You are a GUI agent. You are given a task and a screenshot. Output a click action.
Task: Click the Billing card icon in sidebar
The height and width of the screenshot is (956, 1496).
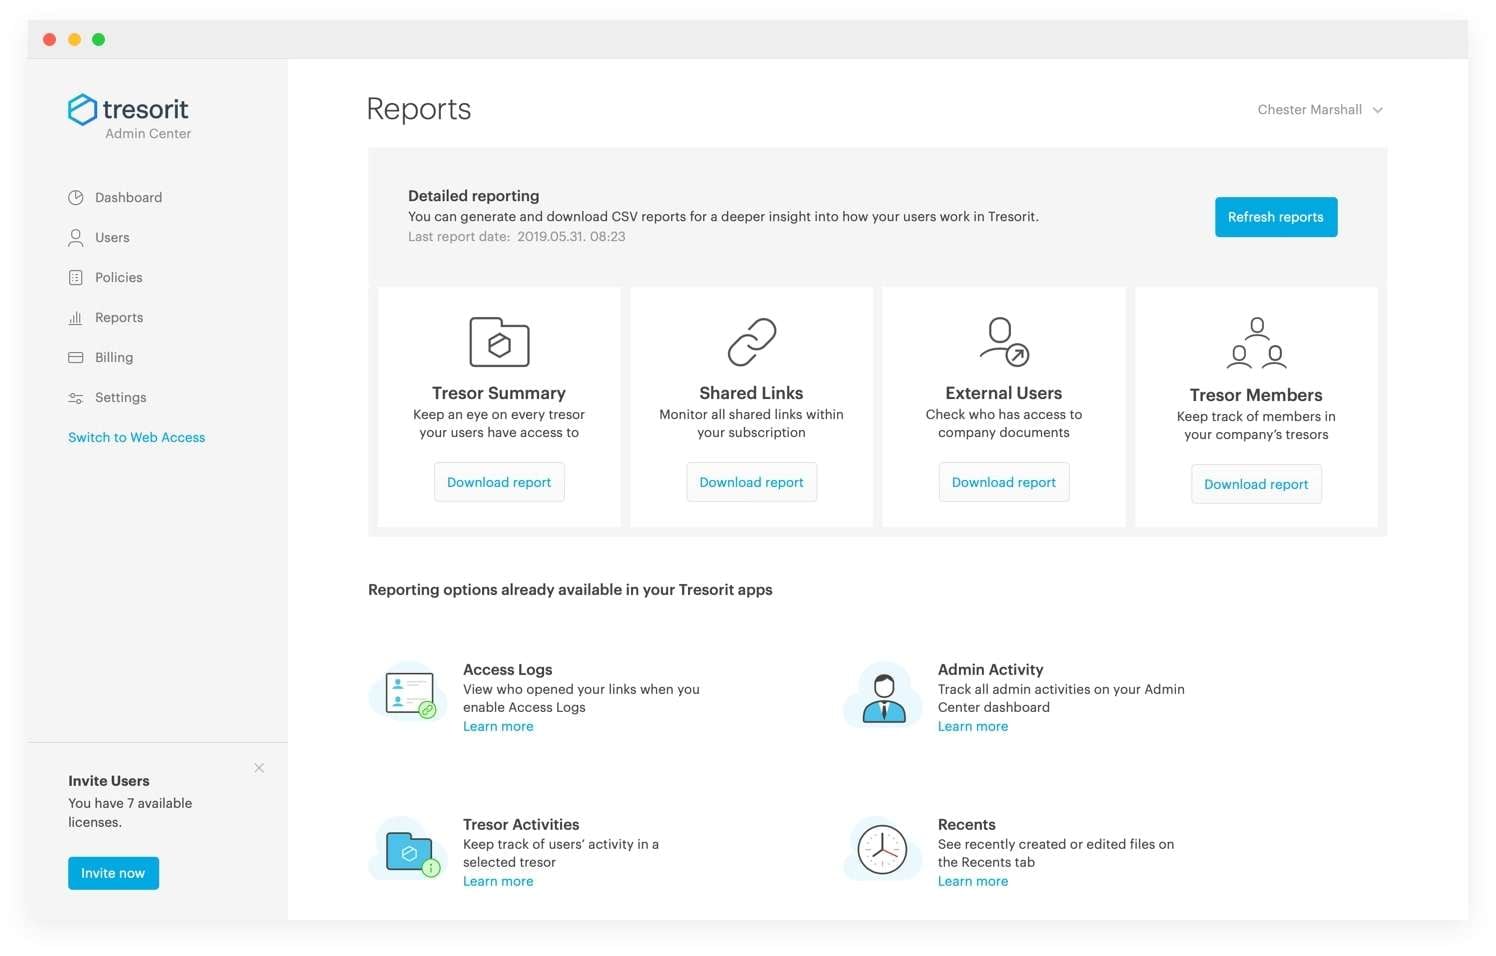75,358
